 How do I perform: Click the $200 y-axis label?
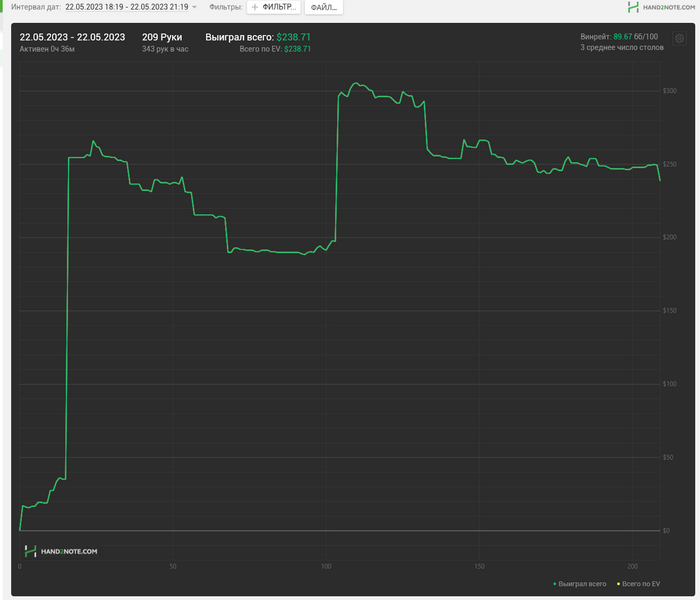[669, 237]
